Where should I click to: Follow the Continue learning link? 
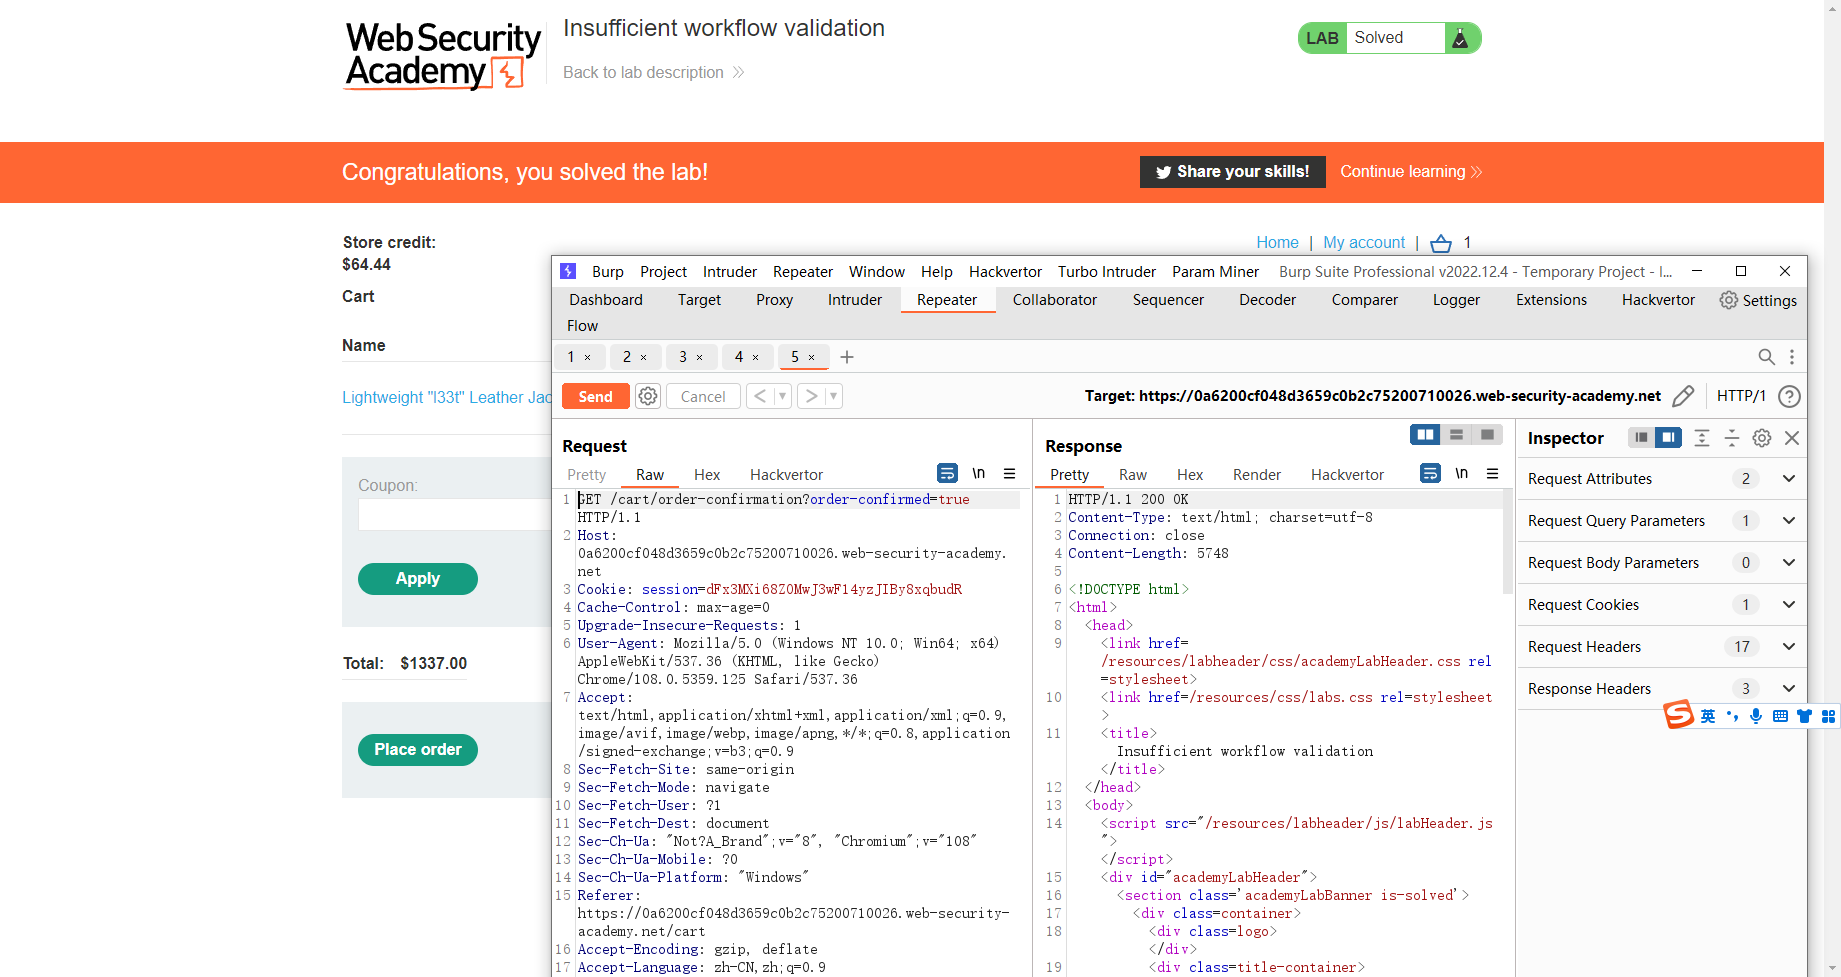(1410, 172)
